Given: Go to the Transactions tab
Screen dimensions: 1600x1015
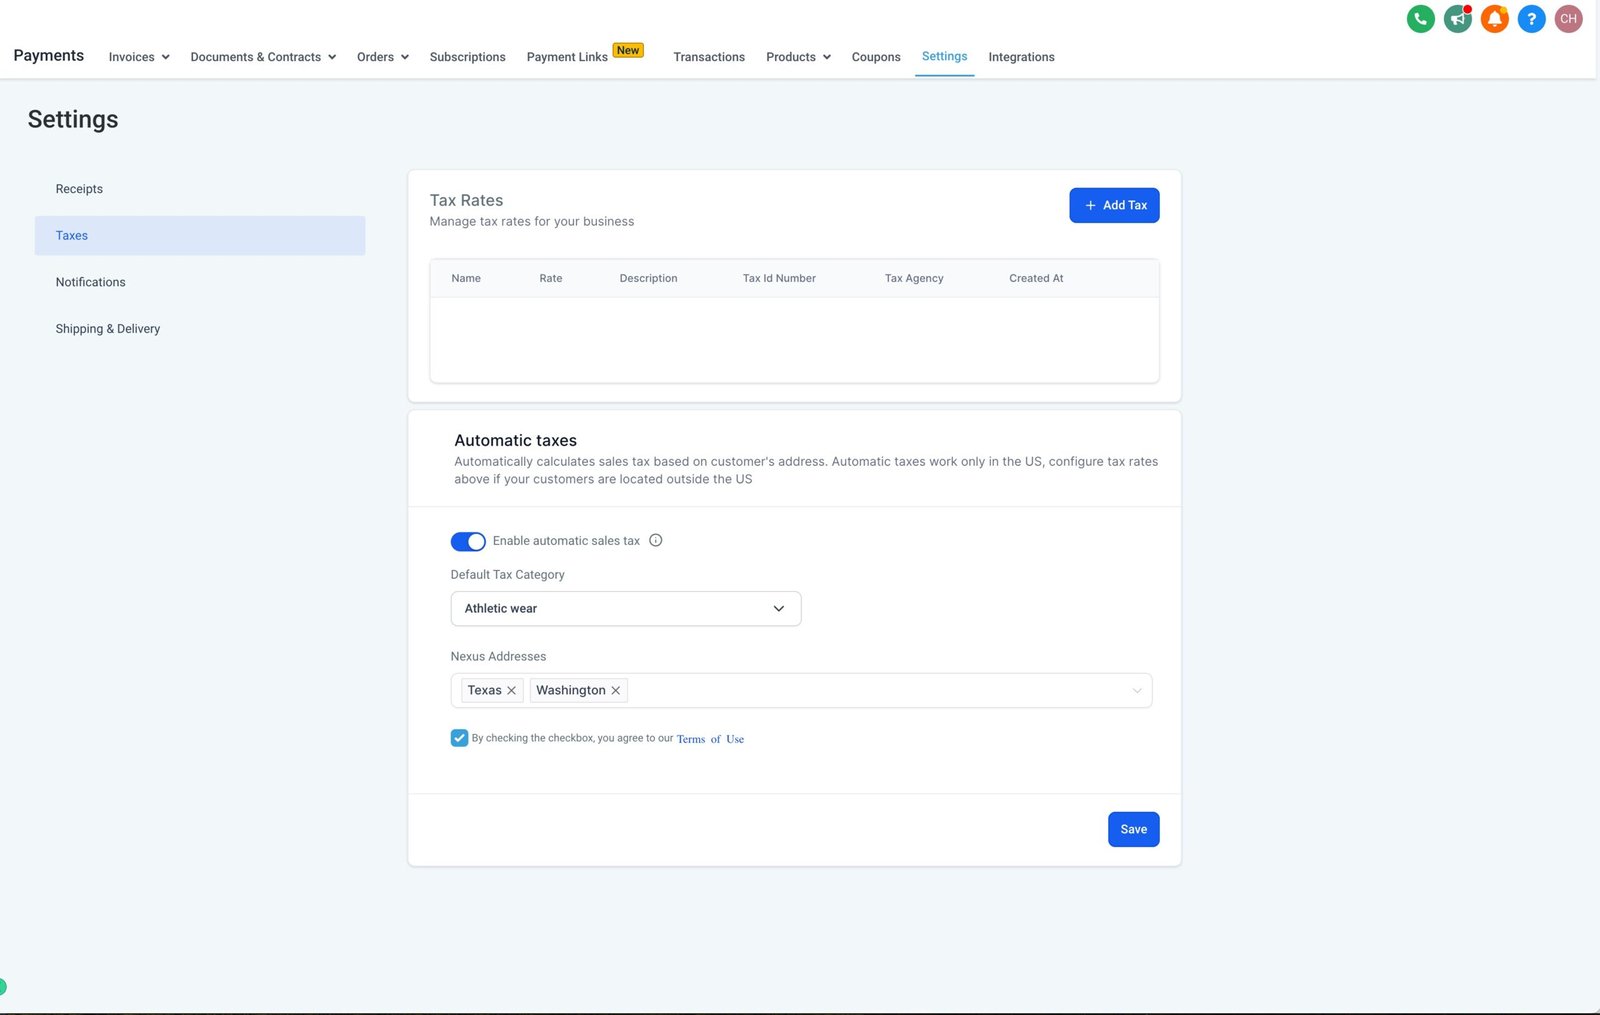Looking at the screenshot, I should (x=709, y=57).
